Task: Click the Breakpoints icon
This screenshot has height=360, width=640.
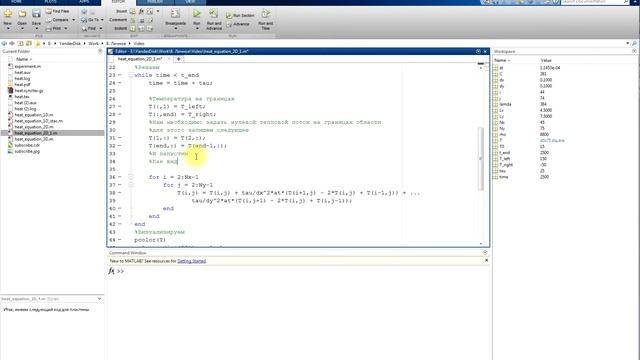Action: (x=176, y=14)
